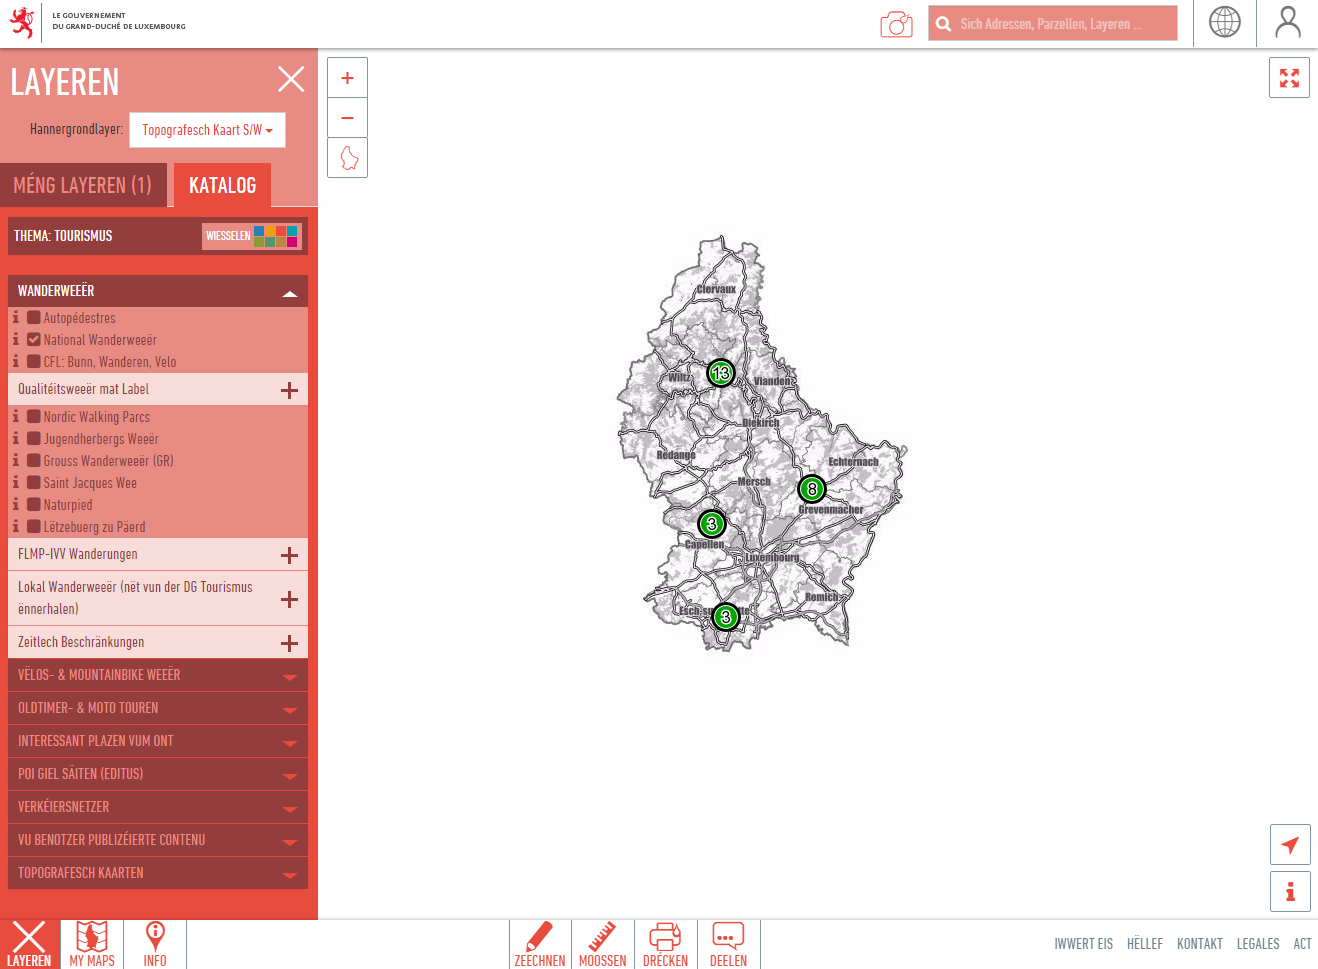Open the Zeechnen drawing tool

tap(540, 944)
